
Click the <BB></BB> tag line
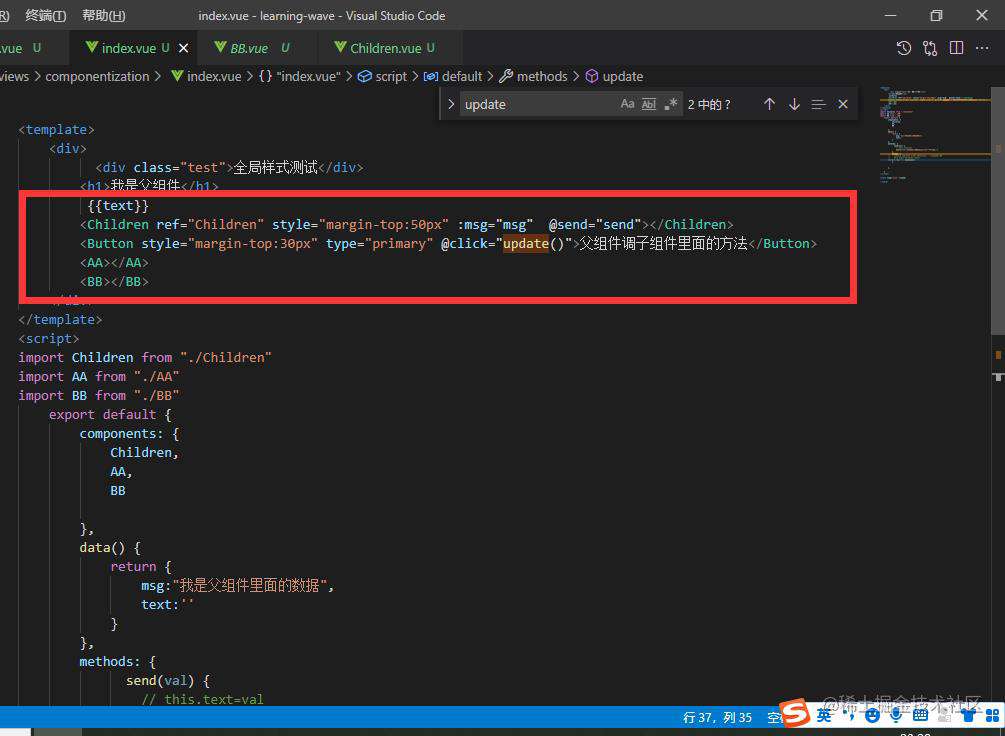coord(114,281)
